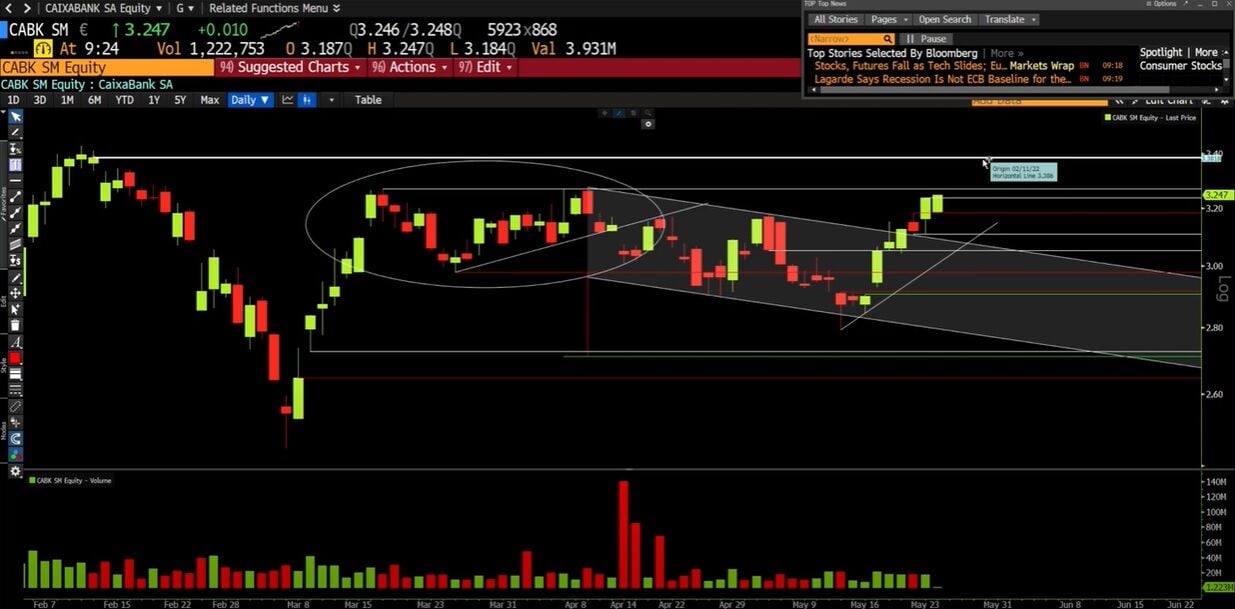Image resolution: width=1235 pixels, height=609 pixels.
Task: Open the More » link after Top Stories
Action: tap(1005, 53)
